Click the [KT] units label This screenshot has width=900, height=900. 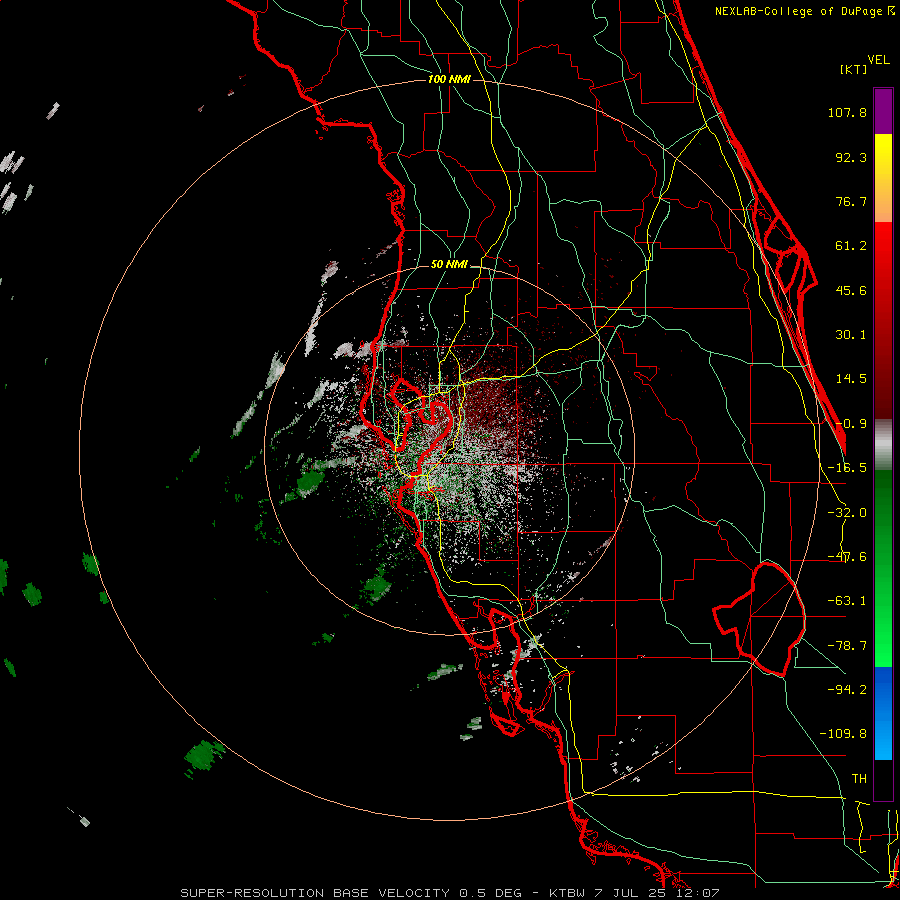point(853,69)
